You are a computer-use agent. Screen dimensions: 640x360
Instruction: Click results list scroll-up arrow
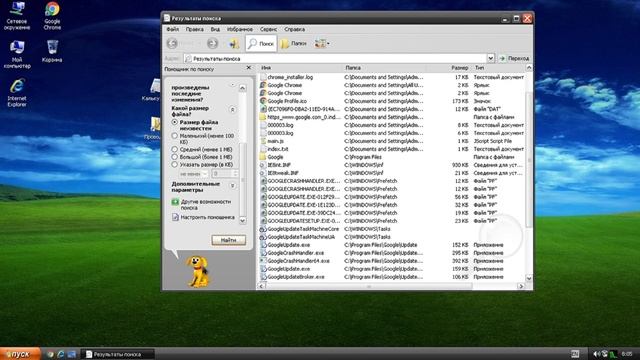(529, 68)
